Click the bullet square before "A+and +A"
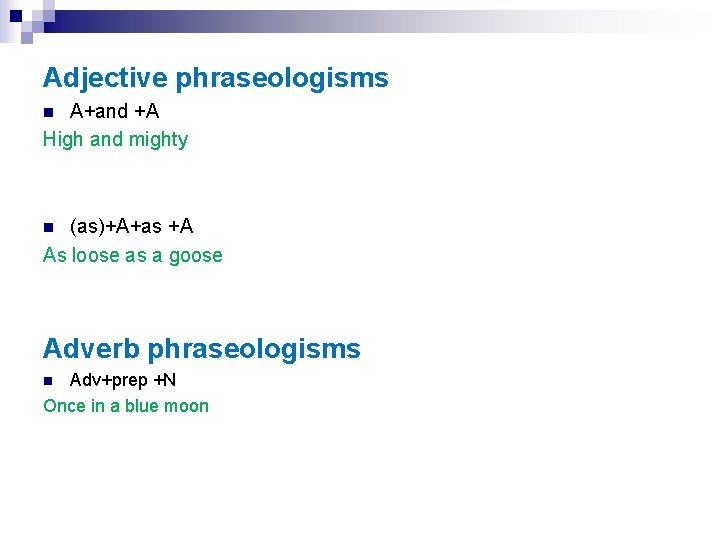The image size is (720, 540). point(48,112)
